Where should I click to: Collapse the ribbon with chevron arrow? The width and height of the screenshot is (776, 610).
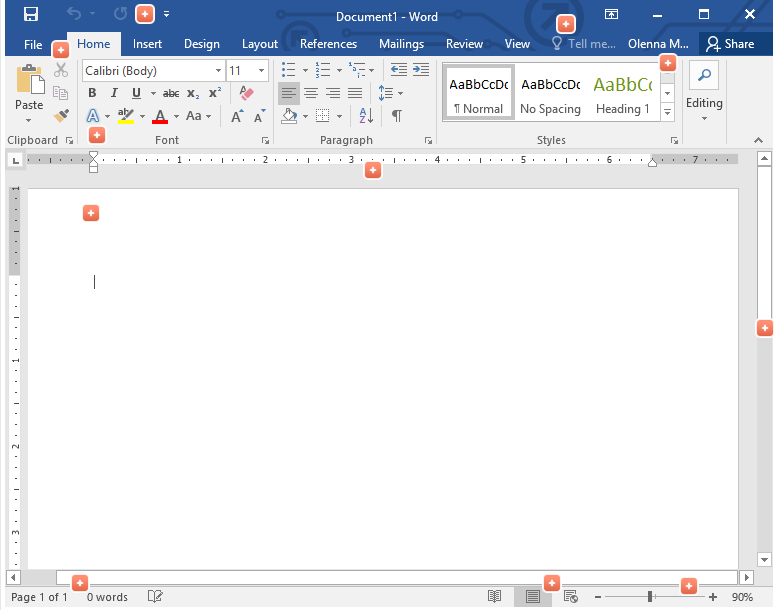pyautogui.click(x=758, y=141)
